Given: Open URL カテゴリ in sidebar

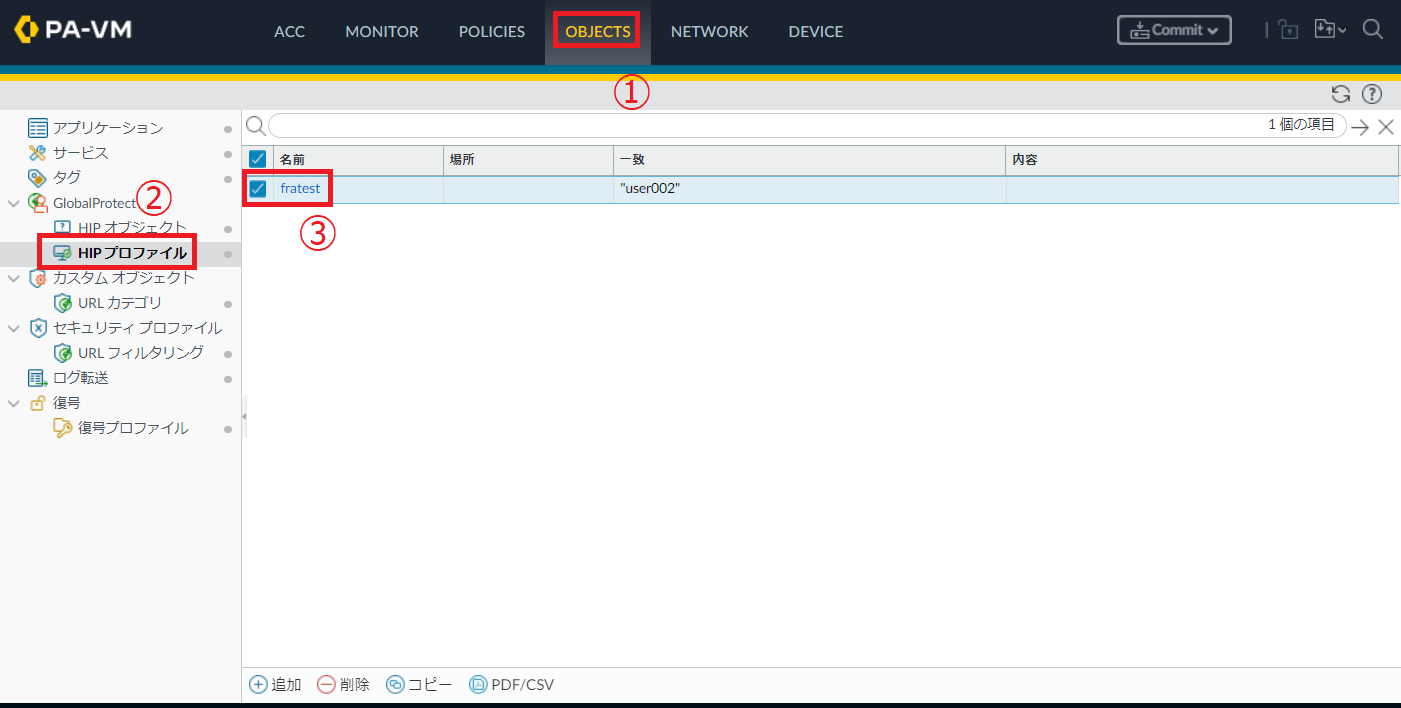Looking at the screenshot, I should pos(119,303).
